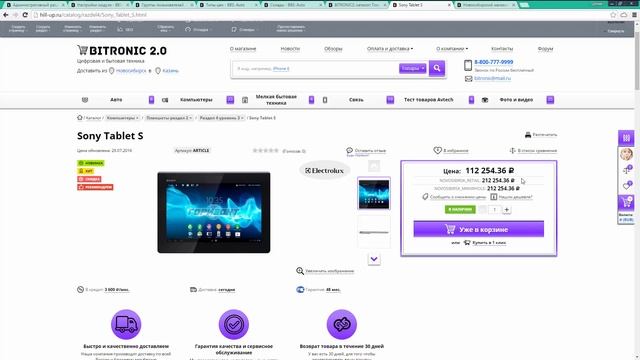This screenshot has height=360, width=640.
Task: Click the quantity number field
Action: 495,209
